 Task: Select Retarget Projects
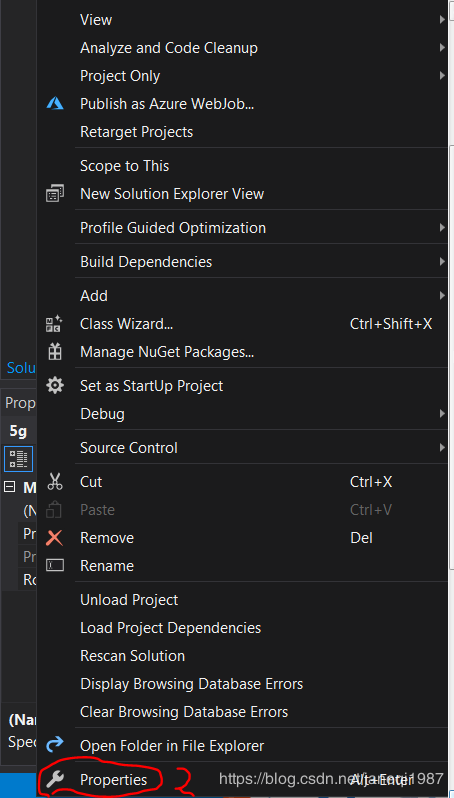[136, 132]
